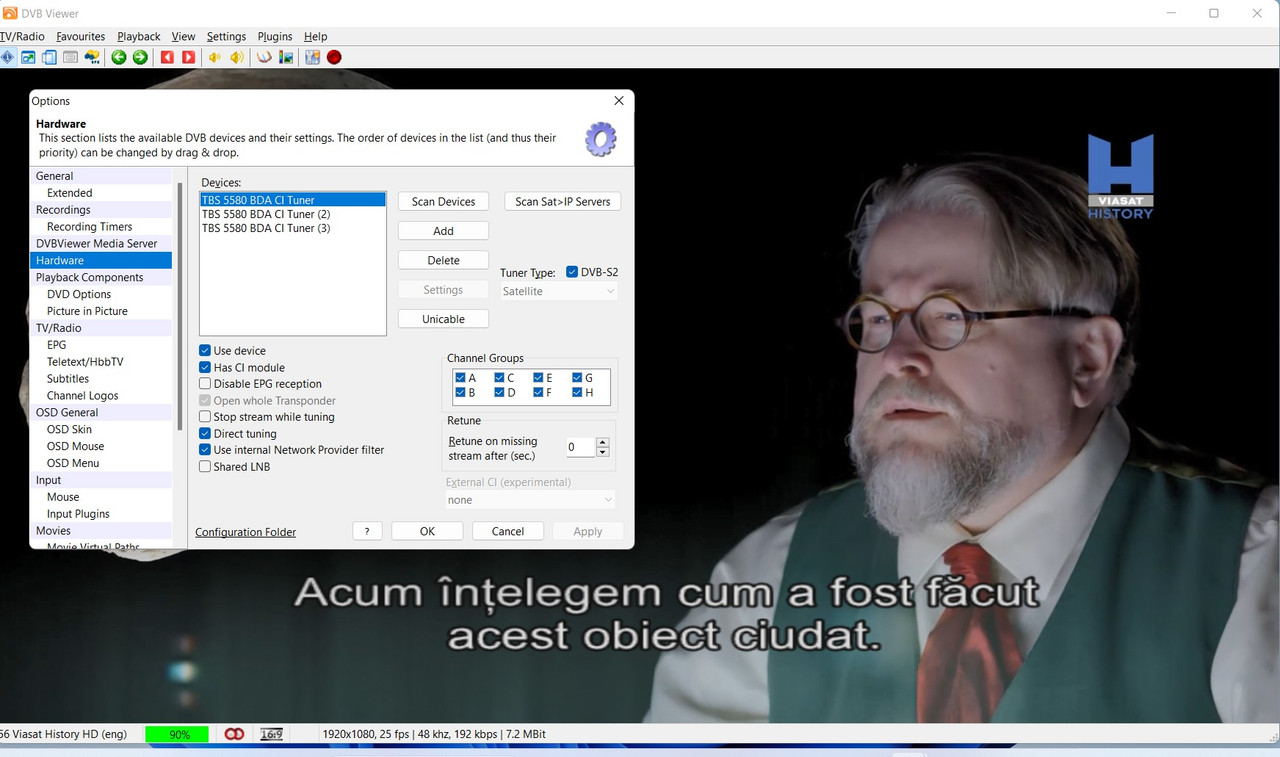Open the Playback menu
1280x757 pixels.
coord(139,36)
